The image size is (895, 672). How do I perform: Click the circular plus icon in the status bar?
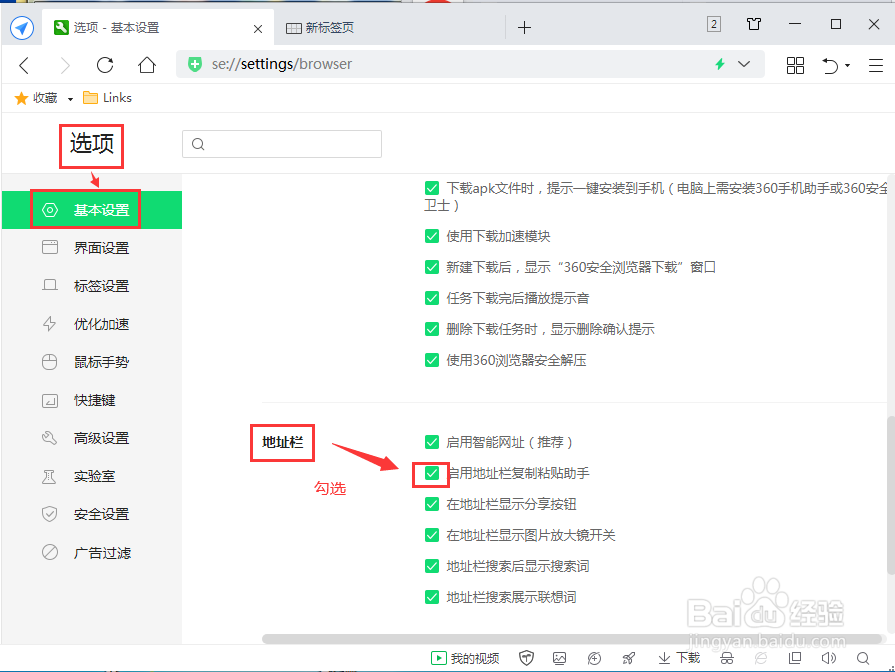tap(594, 658)
